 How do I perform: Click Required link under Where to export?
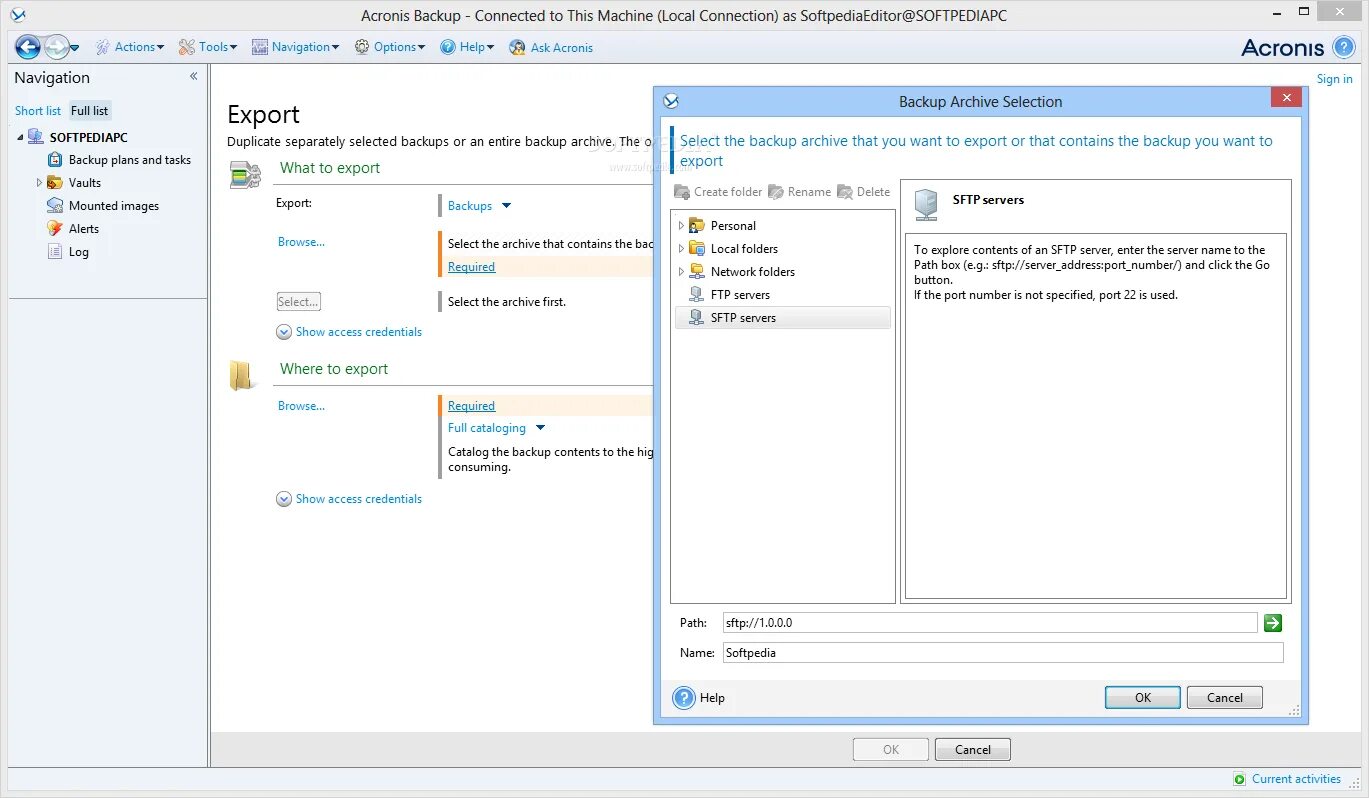[x=471, y=406]
